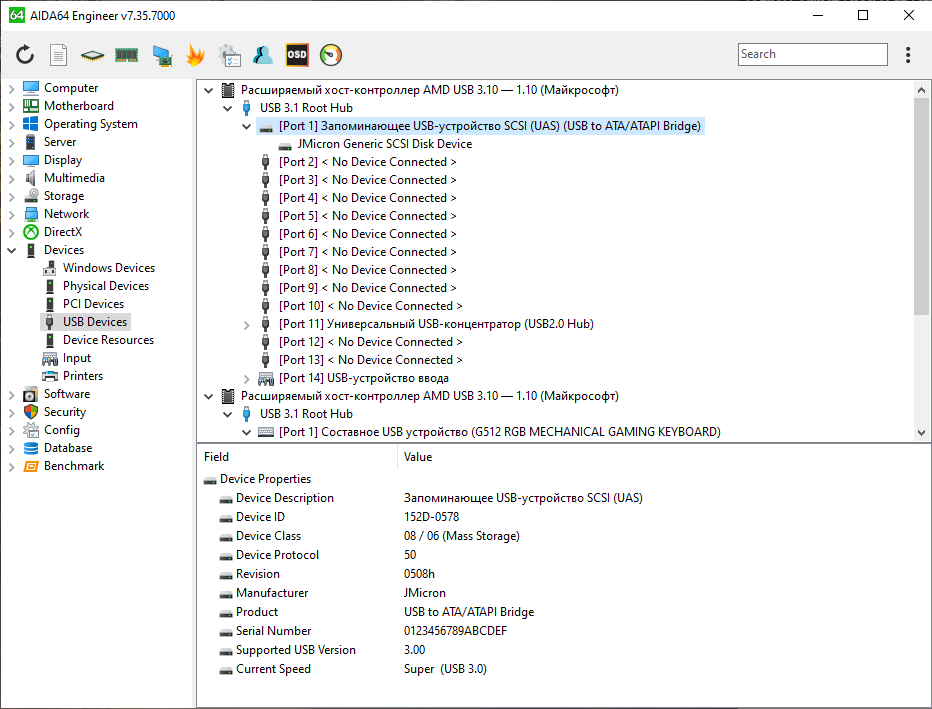The height and width of the screenshot is (709, 932).
Task: Open the audit manager checklist icon
Action: (229, 55)
